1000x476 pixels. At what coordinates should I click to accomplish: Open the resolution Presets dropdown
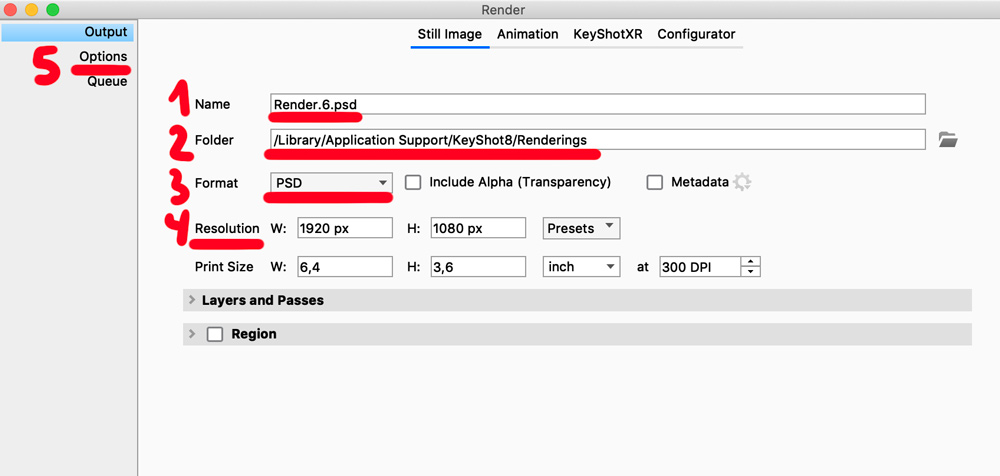tap(581, 228)
